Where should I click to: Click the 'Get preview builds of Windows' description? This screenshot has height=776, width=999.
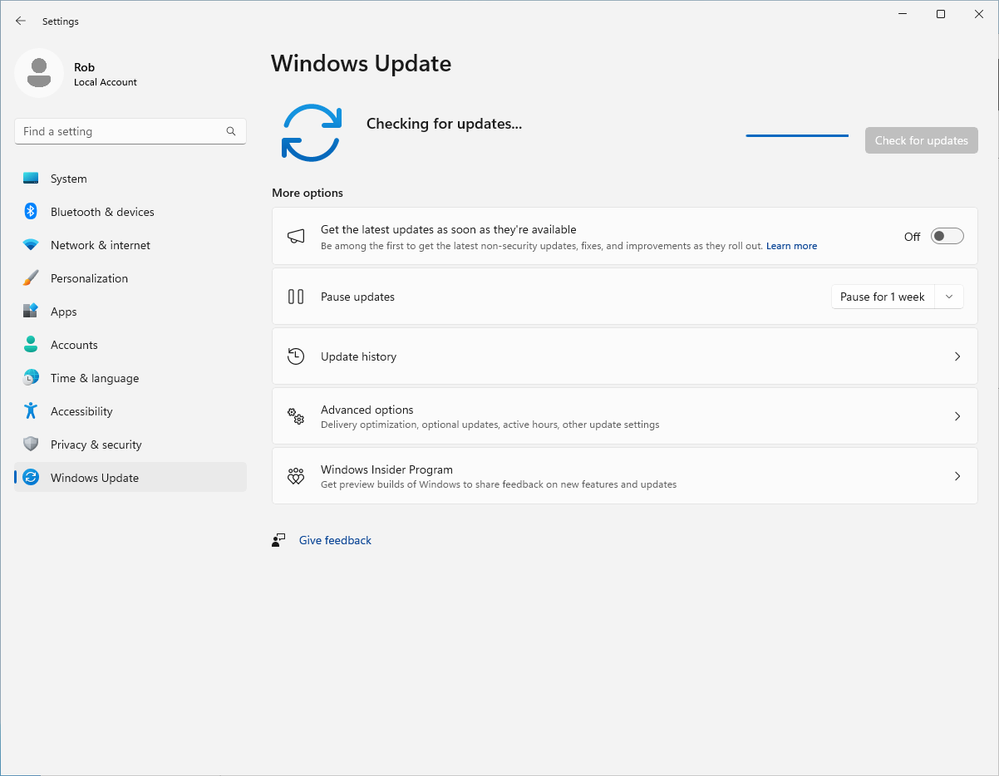[x=498, y=484]
